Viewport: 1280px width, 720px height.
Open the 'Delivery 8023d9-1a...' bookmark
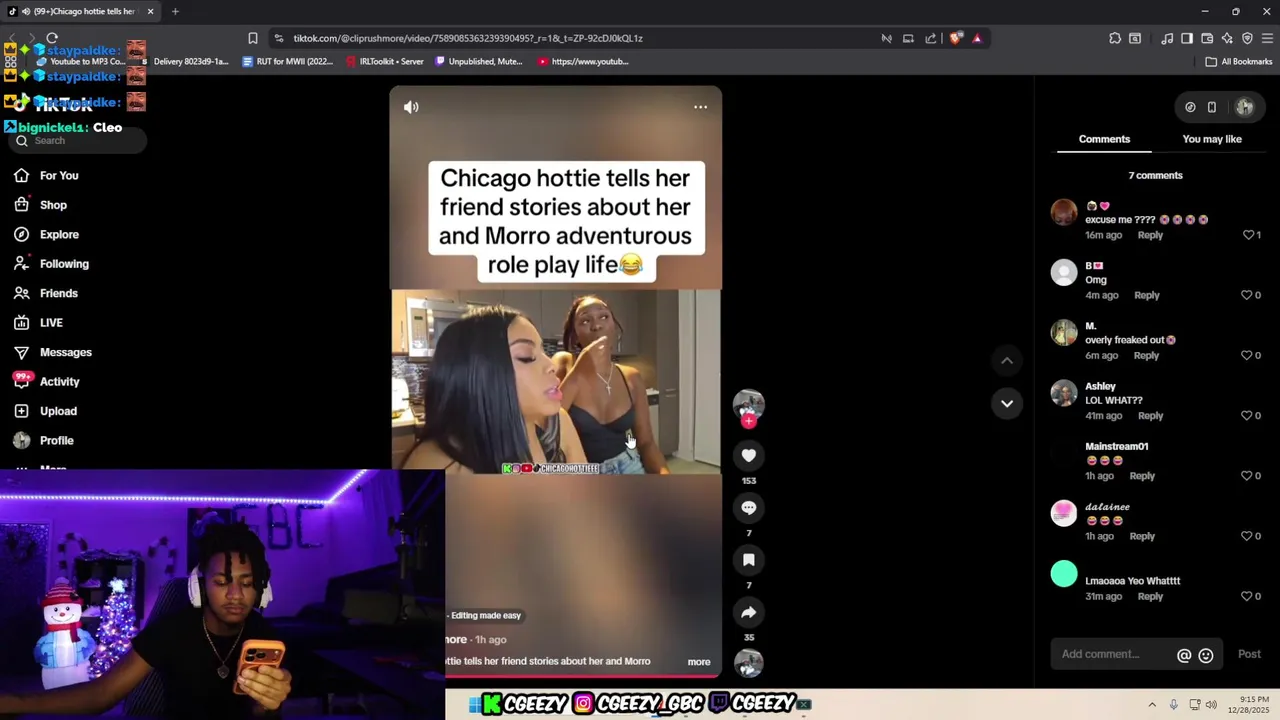[189, 61]
